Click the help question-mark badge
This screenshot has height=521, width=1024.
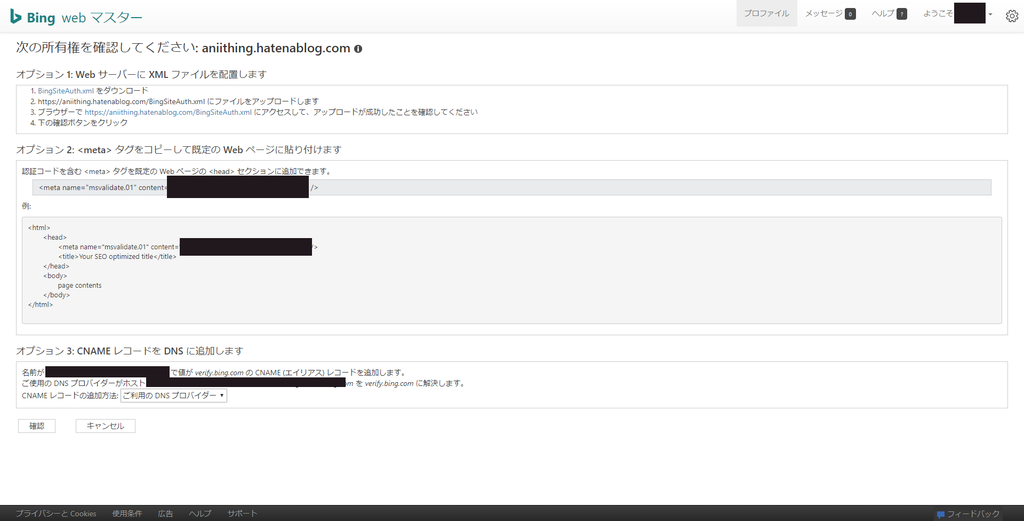coord(902,14)
